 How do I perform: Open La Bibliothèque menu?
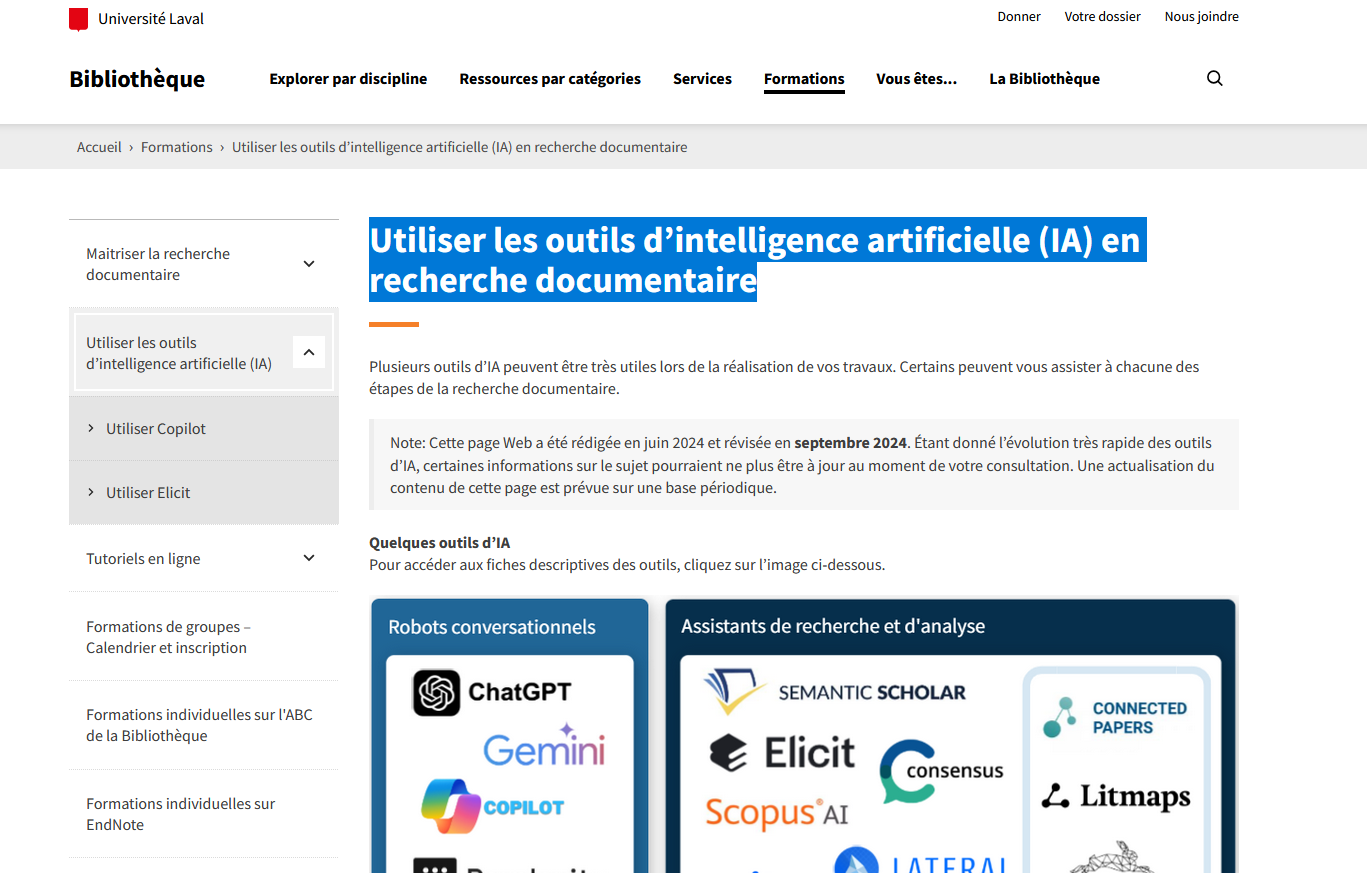pyautogui.click(x=1044, y=79)
